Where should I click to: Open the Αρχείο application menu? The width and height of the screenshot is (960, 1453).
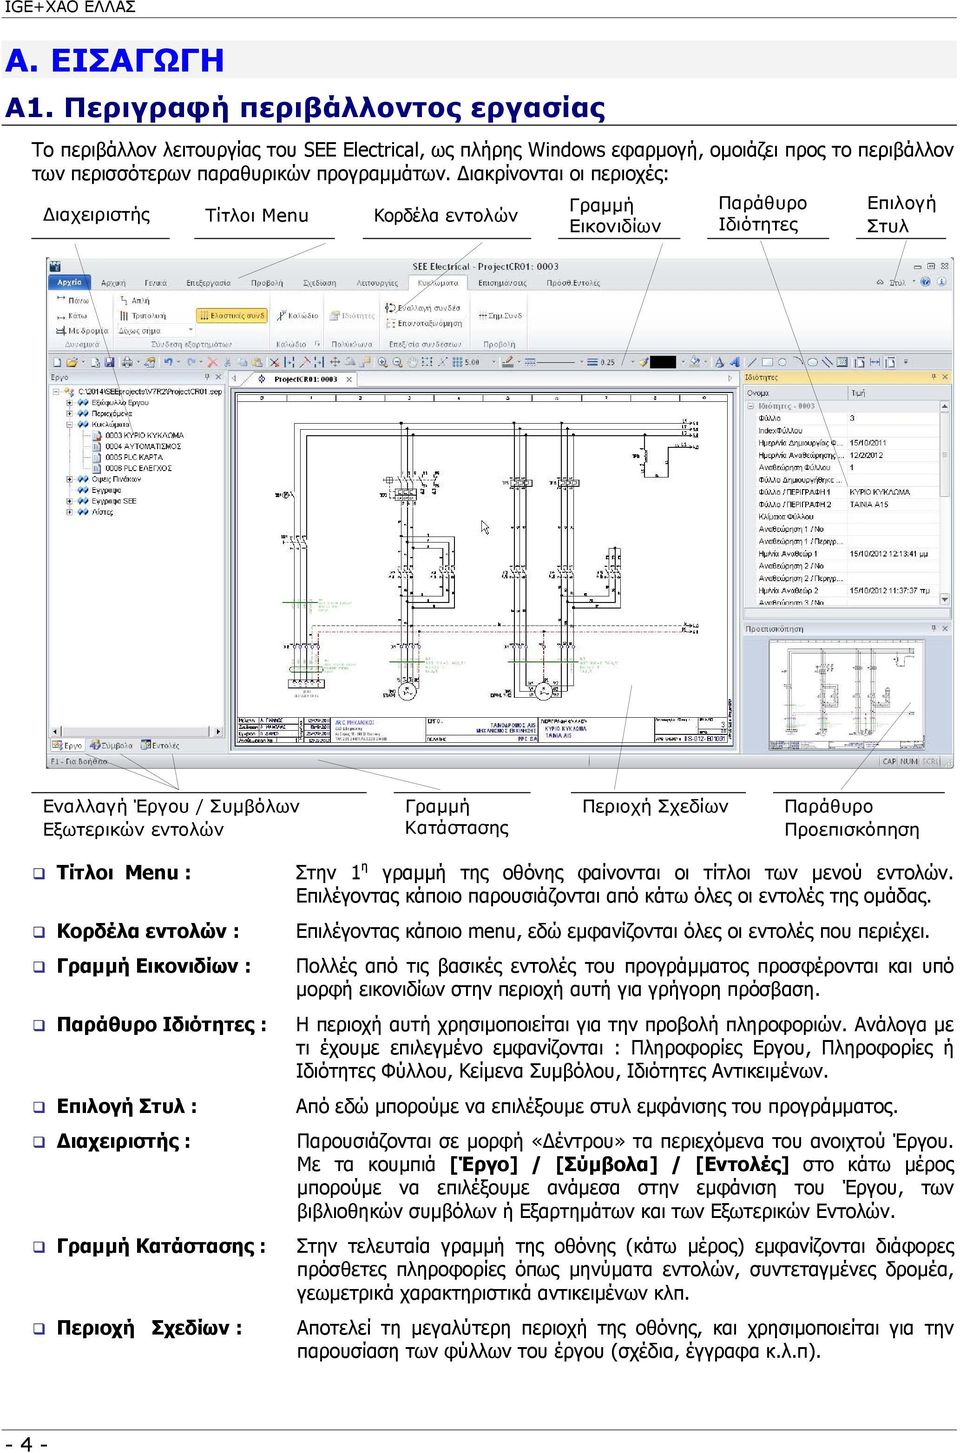69,282
